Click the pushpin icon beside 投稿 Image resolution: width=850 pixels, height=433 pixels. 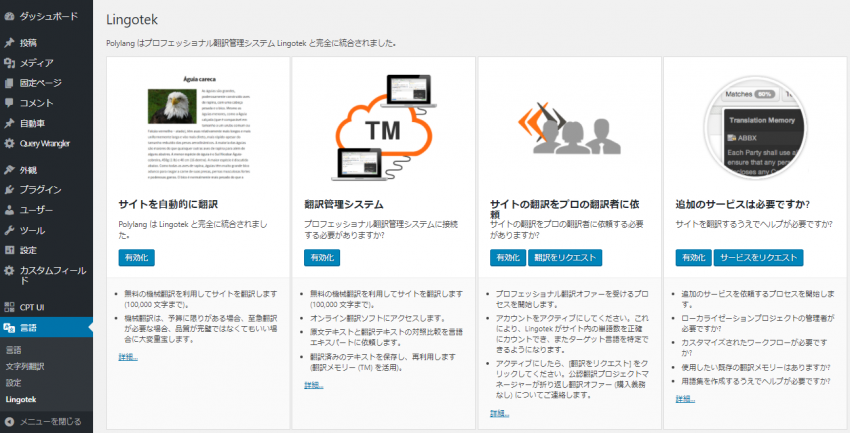9,43
